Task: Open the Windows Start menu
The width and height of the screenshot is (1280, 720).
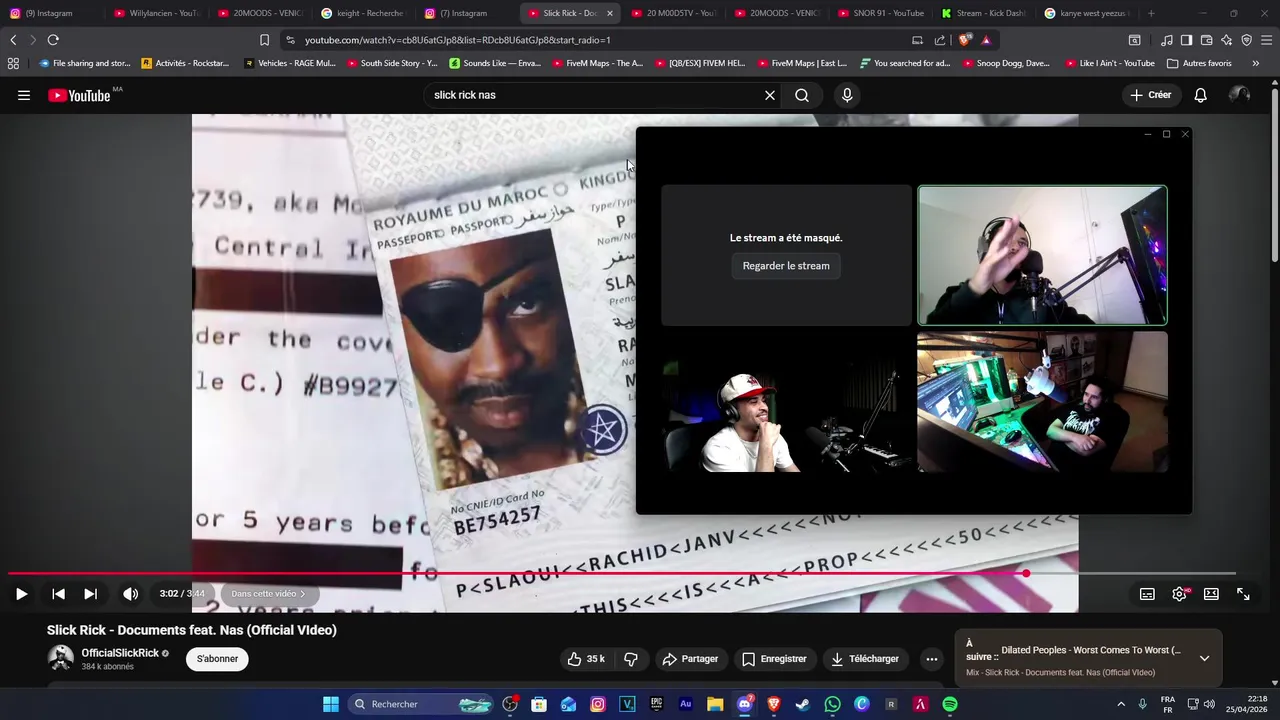Action: (x=330, y=704)
